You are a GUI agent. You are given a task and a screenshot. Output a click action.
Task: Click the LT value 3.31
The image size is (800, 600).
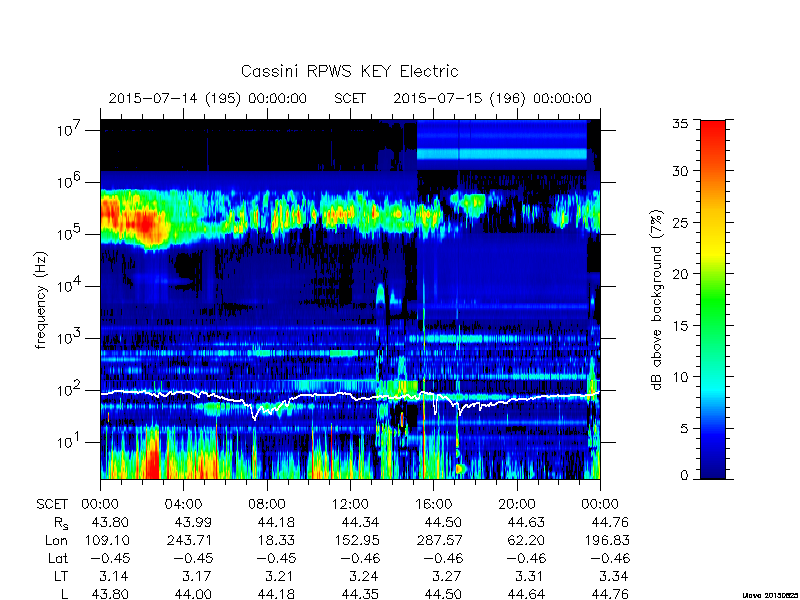point(530,577)
